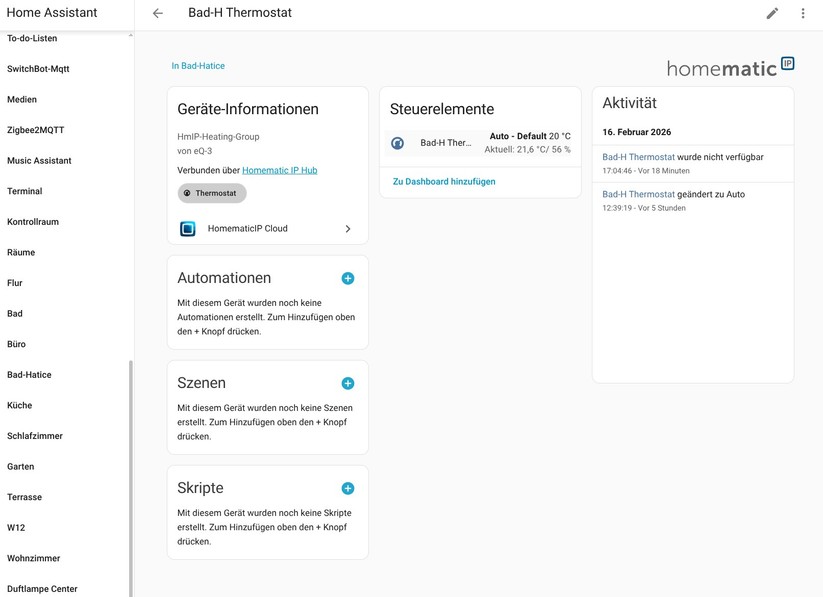Click the 12:39:19 - Vor 5 Stunden timestamp
The image size is (823, 597).
643,208
